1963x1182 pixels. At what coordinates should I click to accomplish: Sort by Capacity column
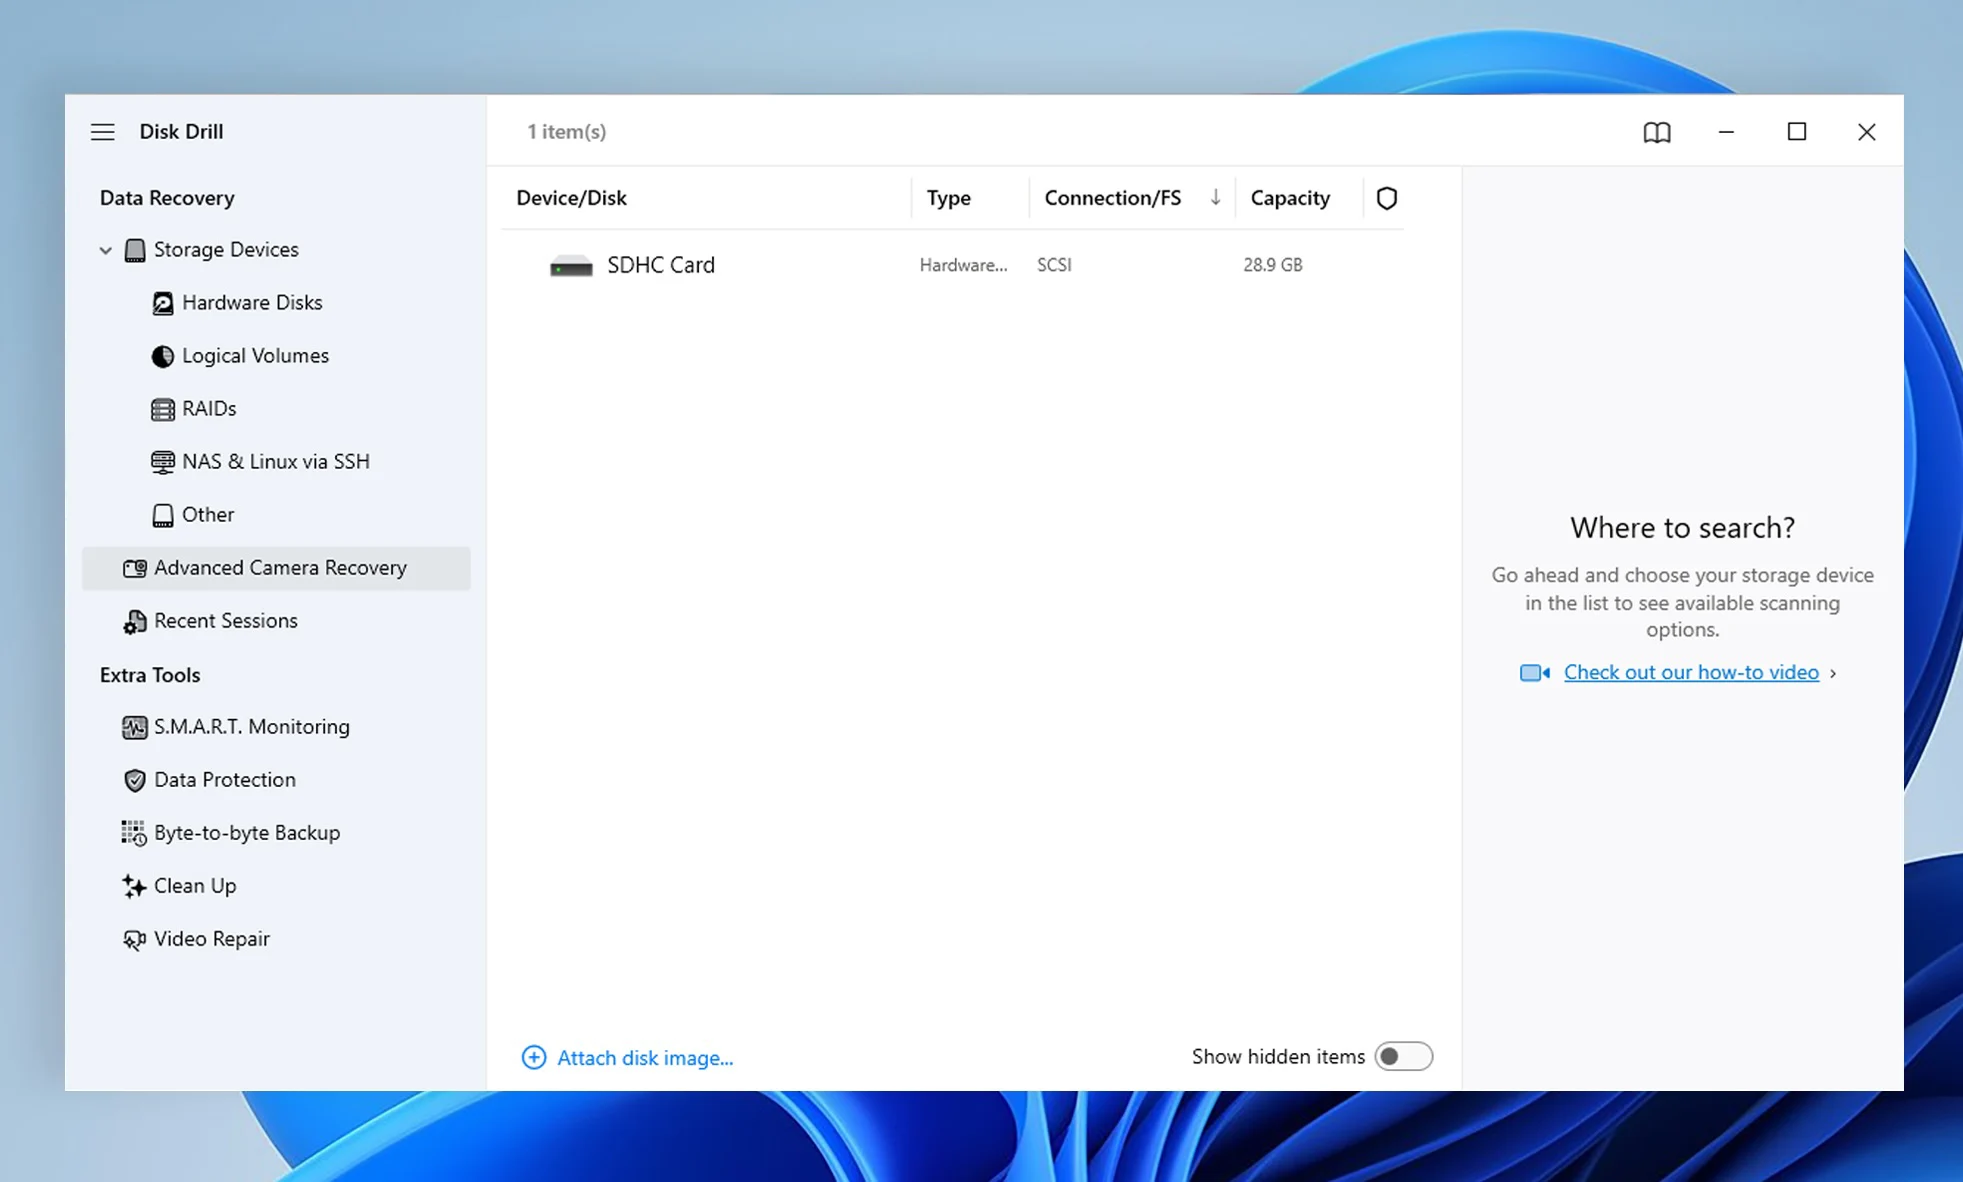[1290, 198]
